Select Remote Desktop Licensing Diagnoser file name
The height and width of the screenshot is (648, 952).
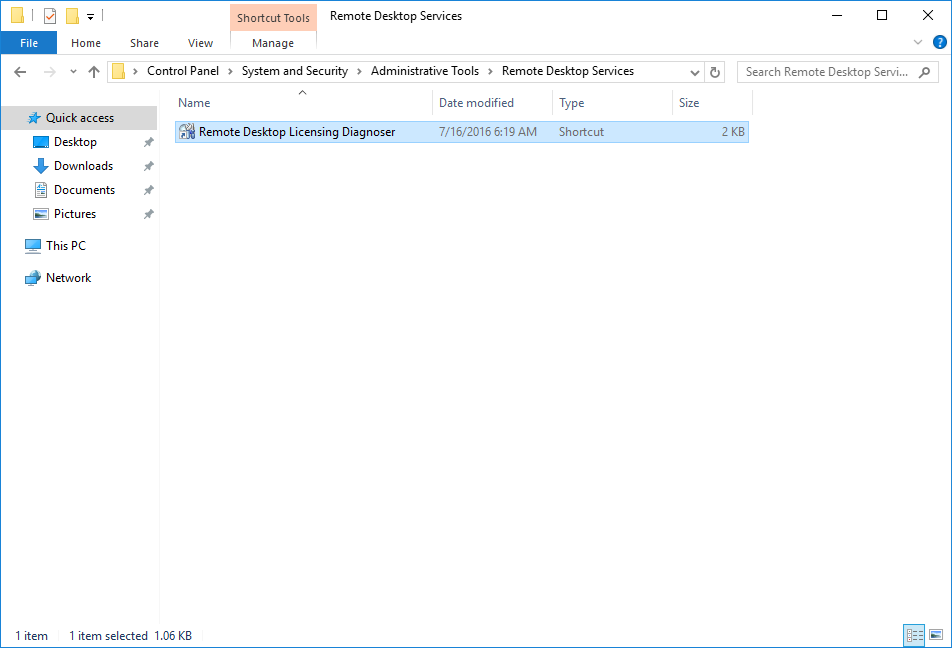click(297, 132)
